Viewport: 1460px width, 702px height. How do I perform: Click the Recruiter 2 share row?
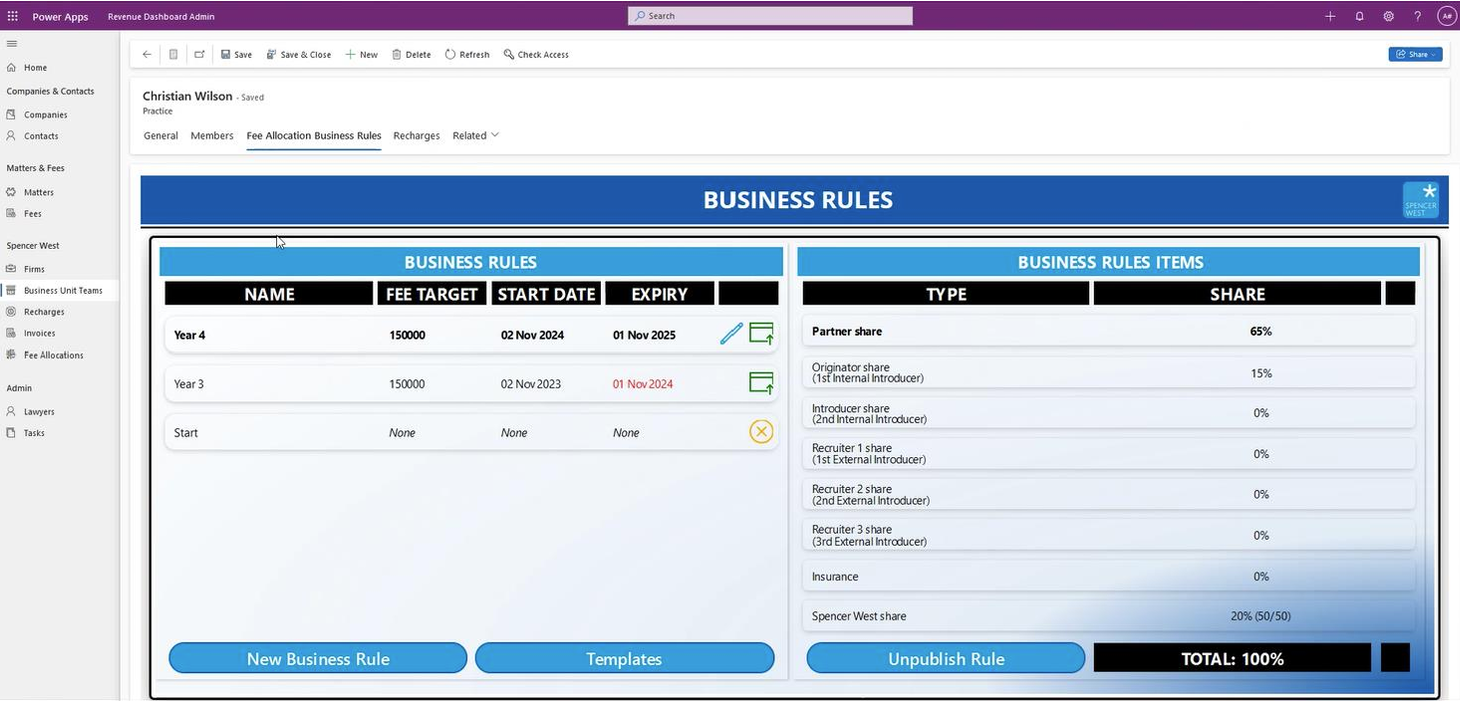(x=1109, y=494)
